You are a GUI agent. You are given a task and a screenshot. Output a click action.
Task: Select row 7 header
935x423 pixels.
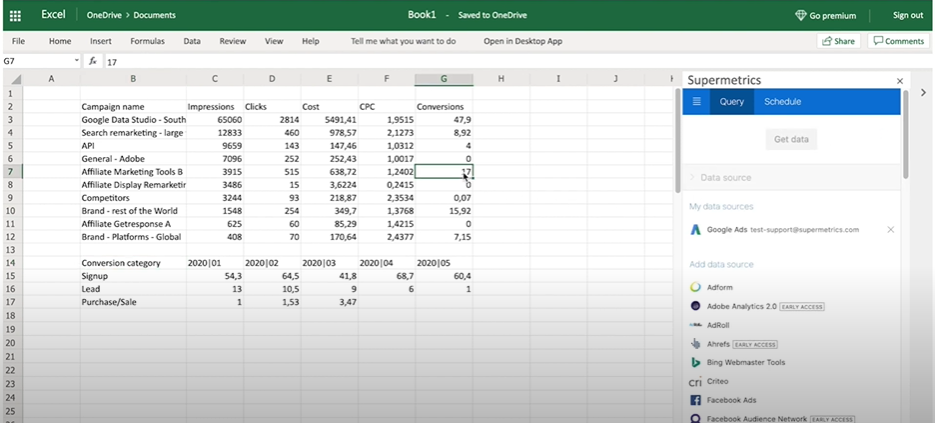[11, 172]
